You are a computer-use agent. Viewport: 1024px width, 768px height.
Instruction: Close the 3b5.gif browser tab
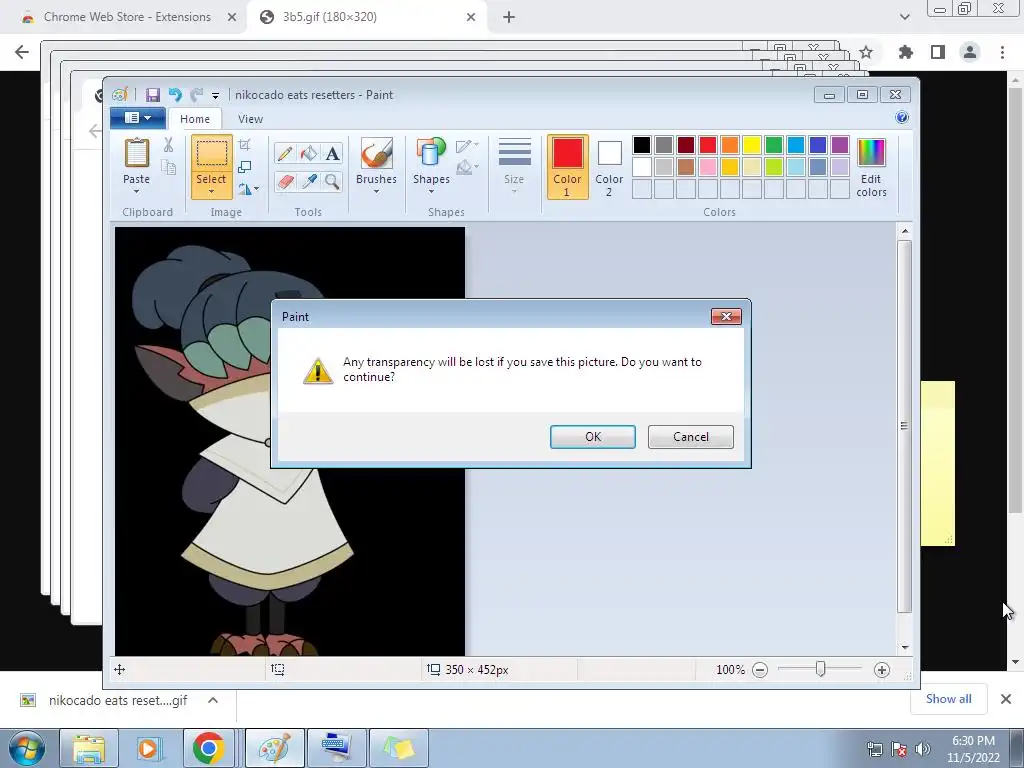pos(471,18)
